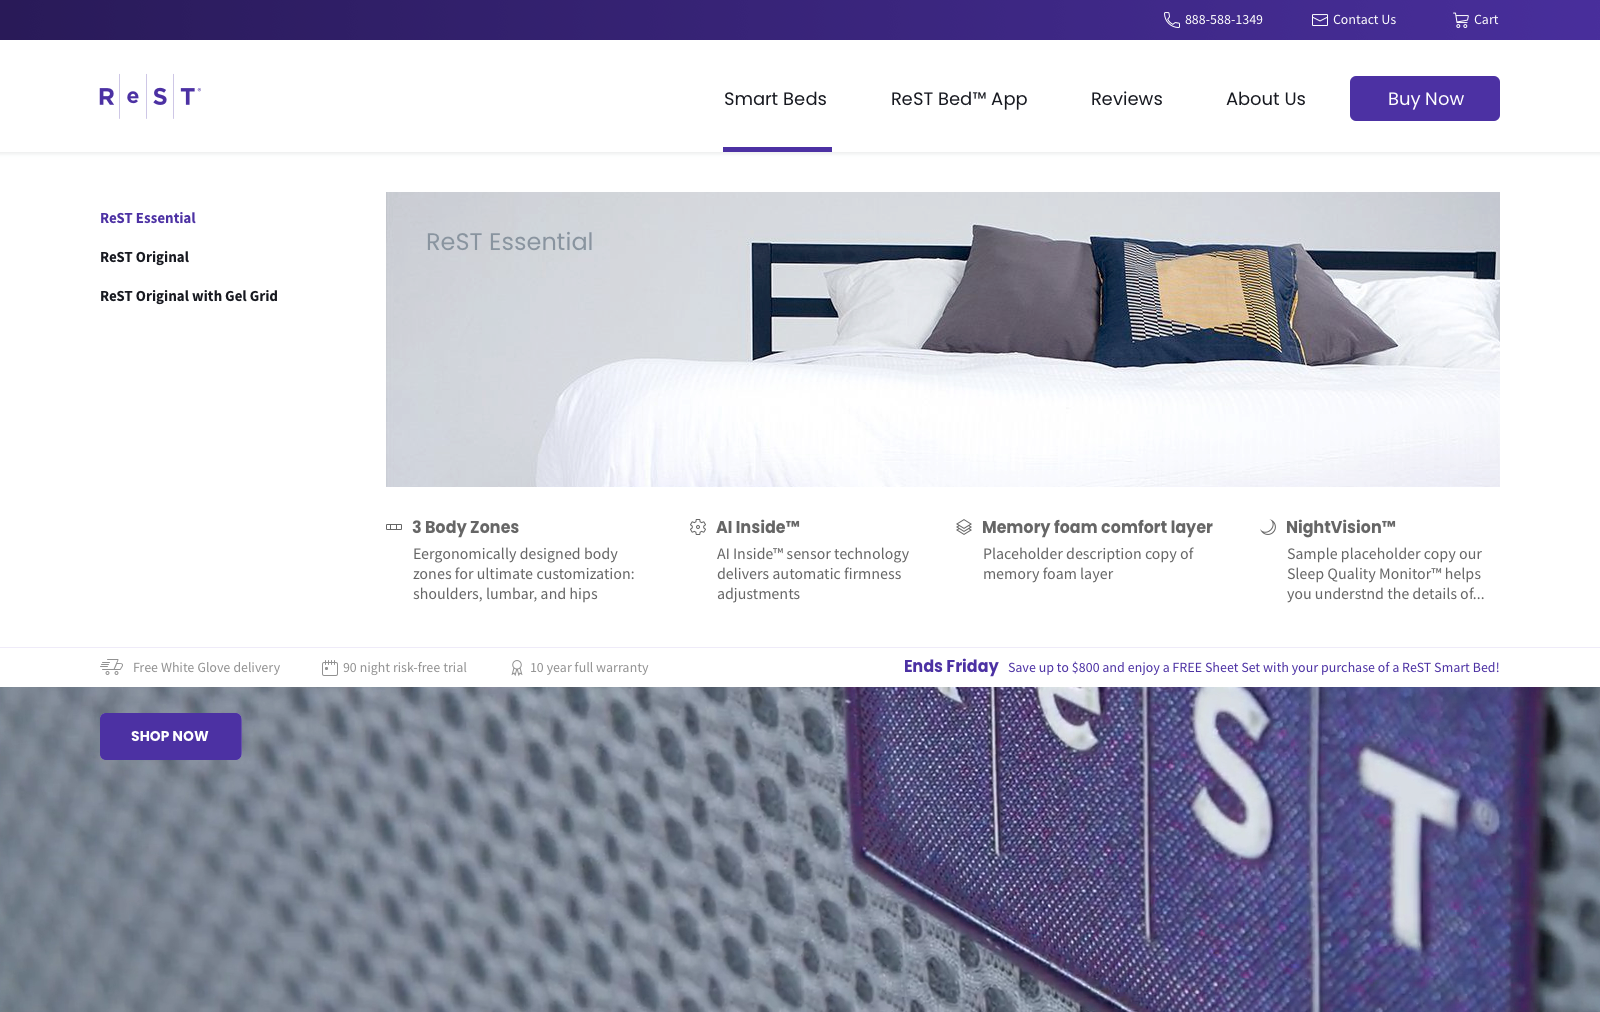Go to the Reviews page
The image size is (1600, 1012).
click(x=1127, y=99)
